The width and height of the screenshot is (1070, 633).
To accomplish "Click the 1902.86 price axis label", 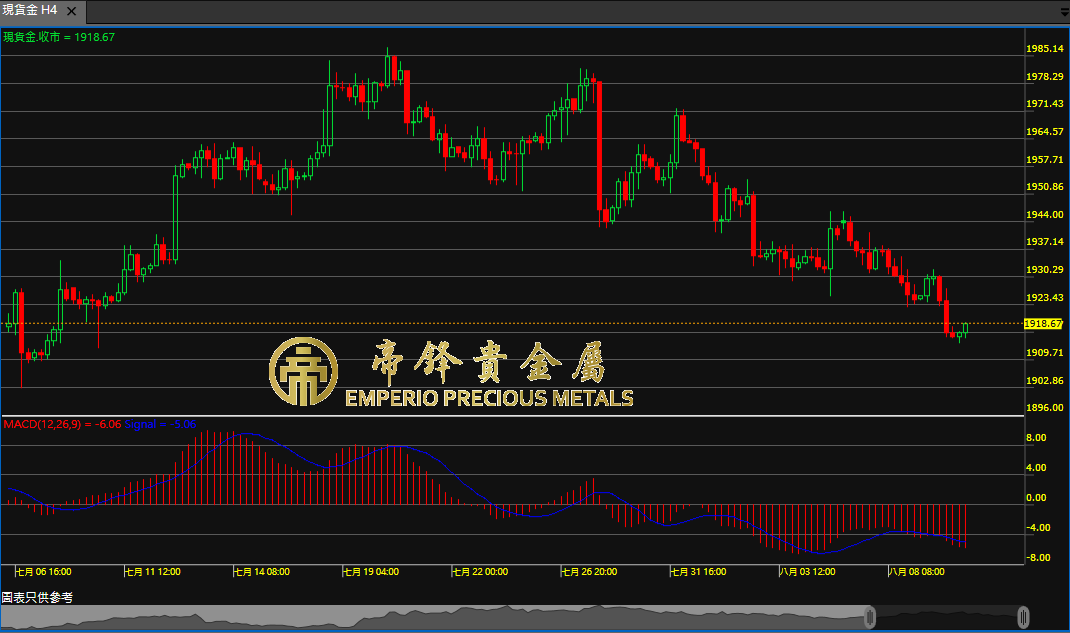I will (x=1045, y=381).
